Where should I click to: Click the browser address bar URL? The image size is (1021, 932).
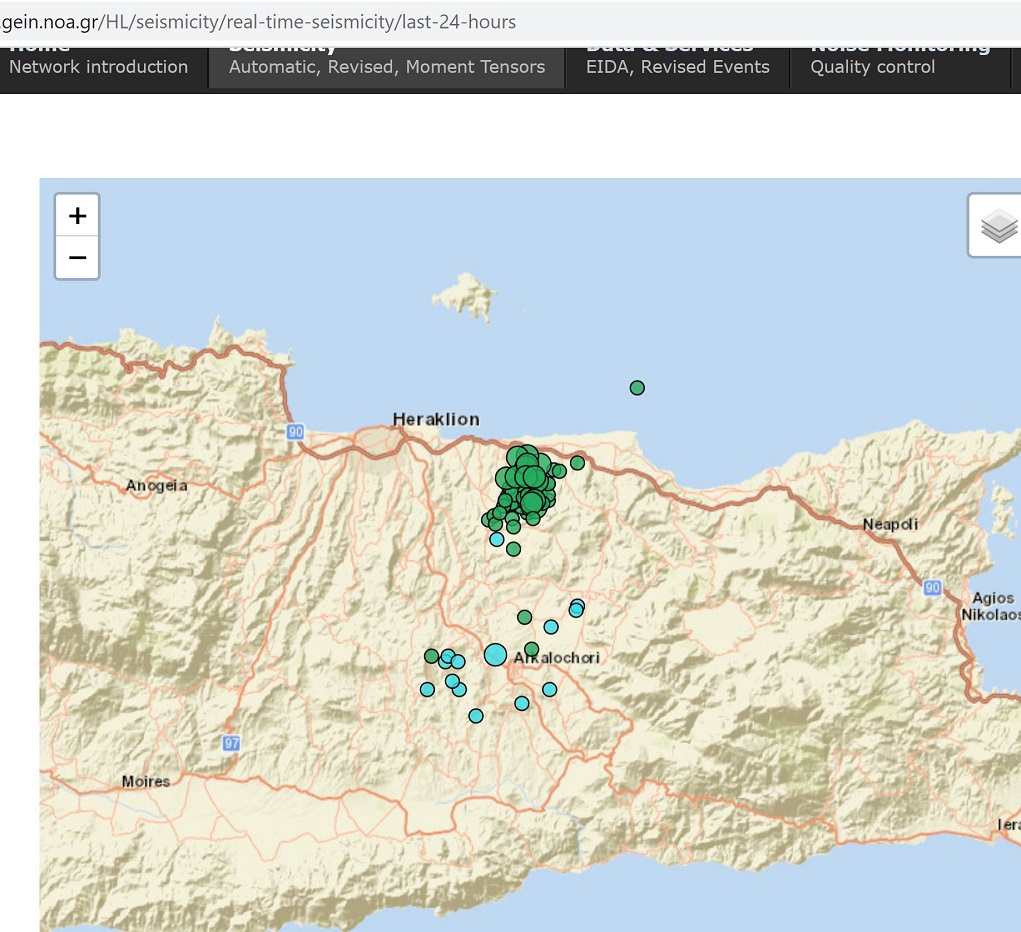(259, 21)
